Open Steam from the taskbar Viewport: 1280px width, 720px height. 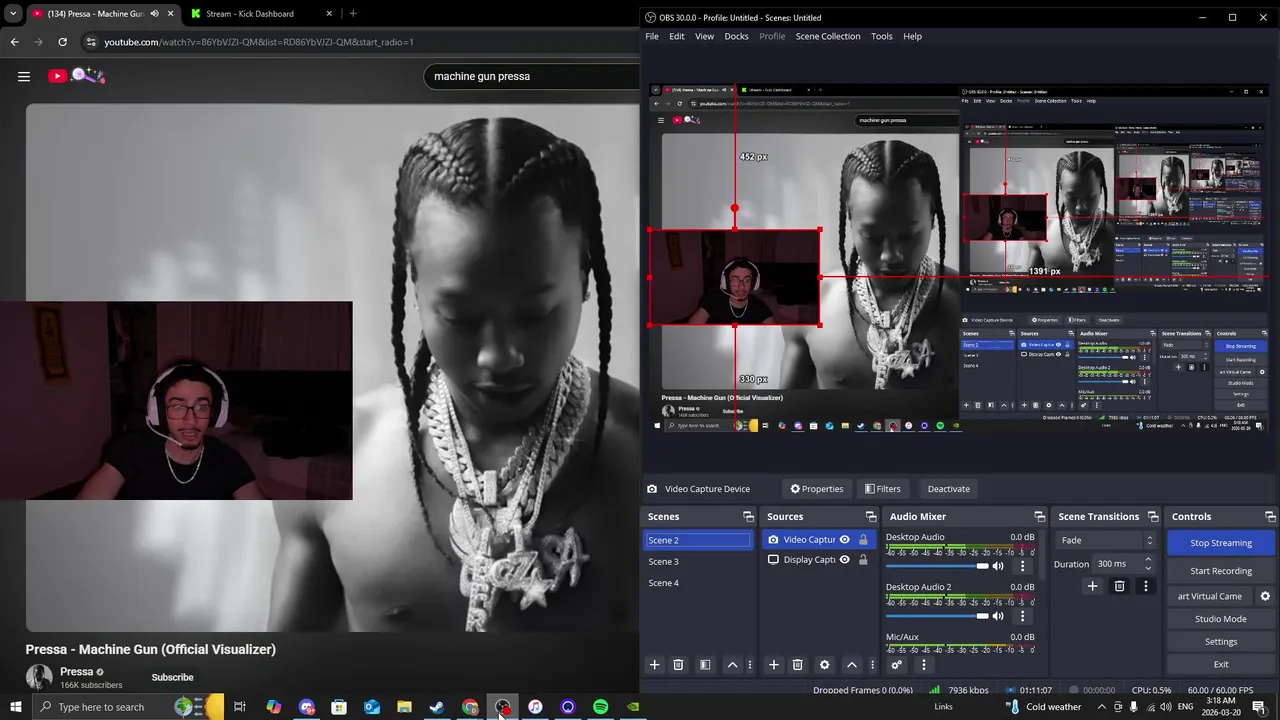tap(437, 707)
